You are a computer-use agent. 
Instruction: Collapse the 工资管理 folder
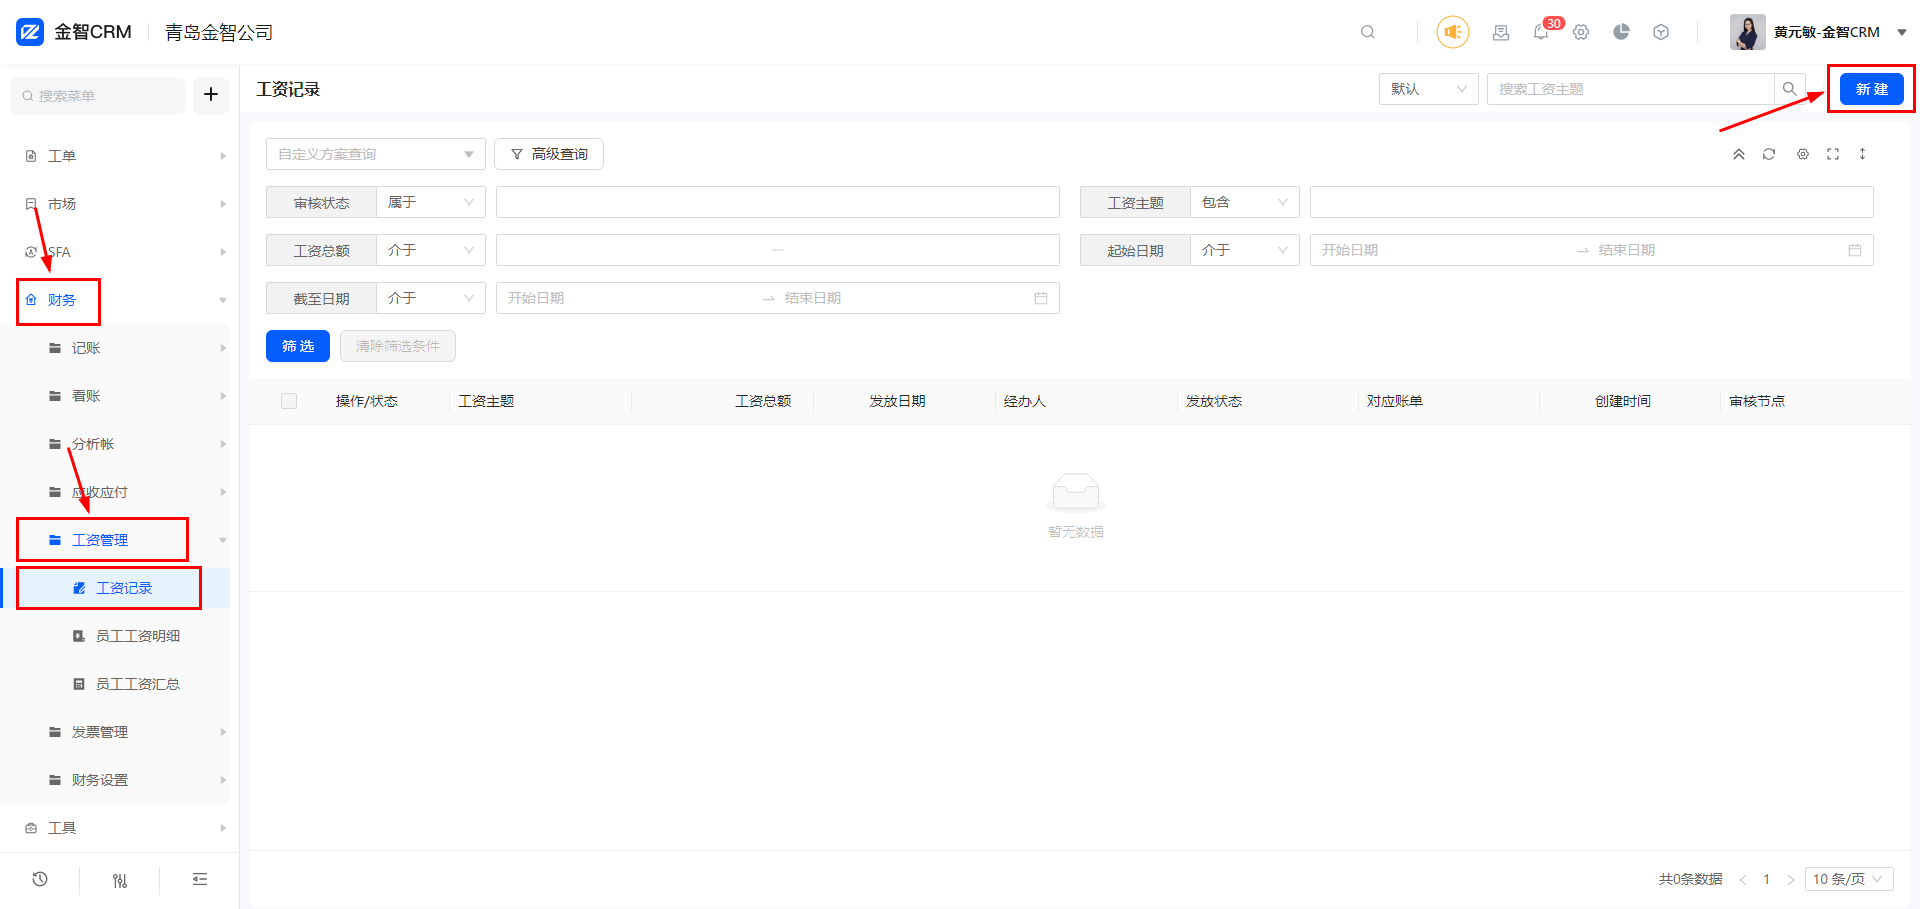point(120,540)
